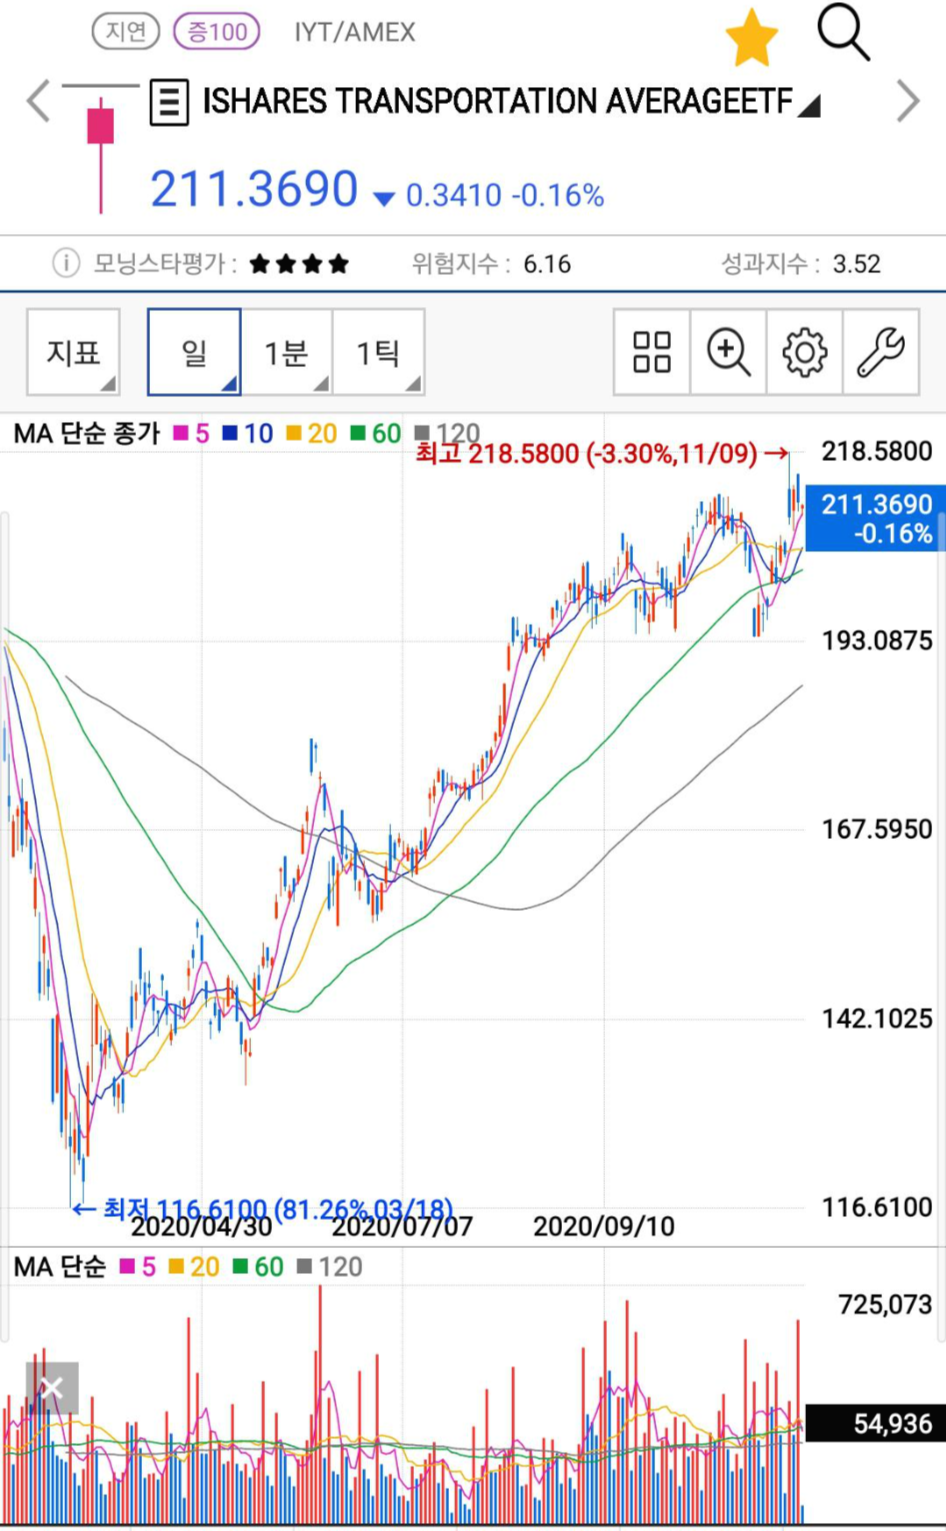Go to next stock with right arrow
The width and height of the screenshot is (946, 1531).
[x=907, y=101]
